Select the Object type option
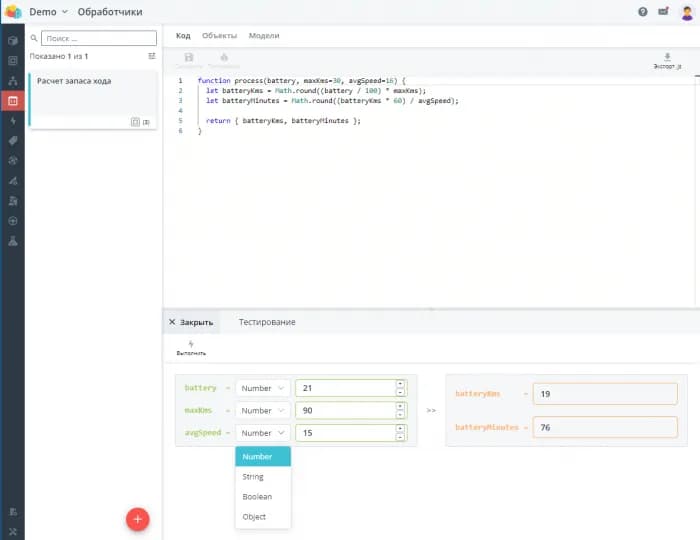700x540 pixels. pos(254,517)
